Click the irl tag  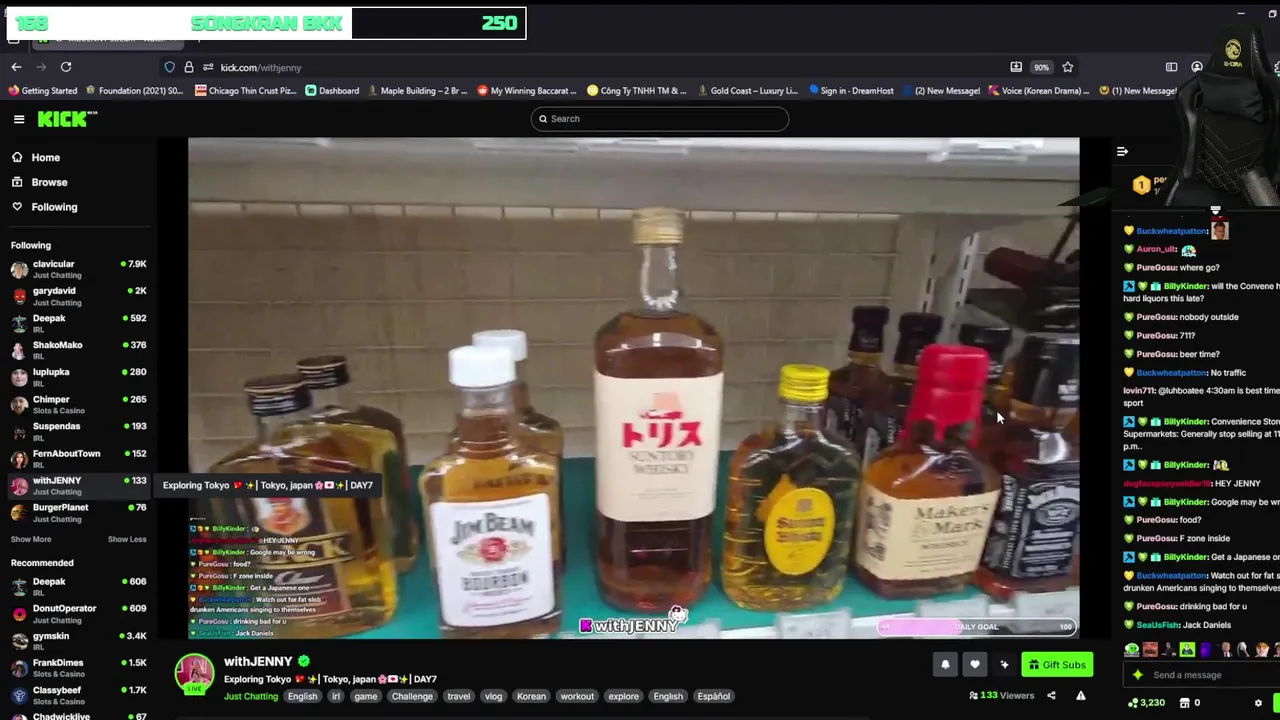coord(336,696)
